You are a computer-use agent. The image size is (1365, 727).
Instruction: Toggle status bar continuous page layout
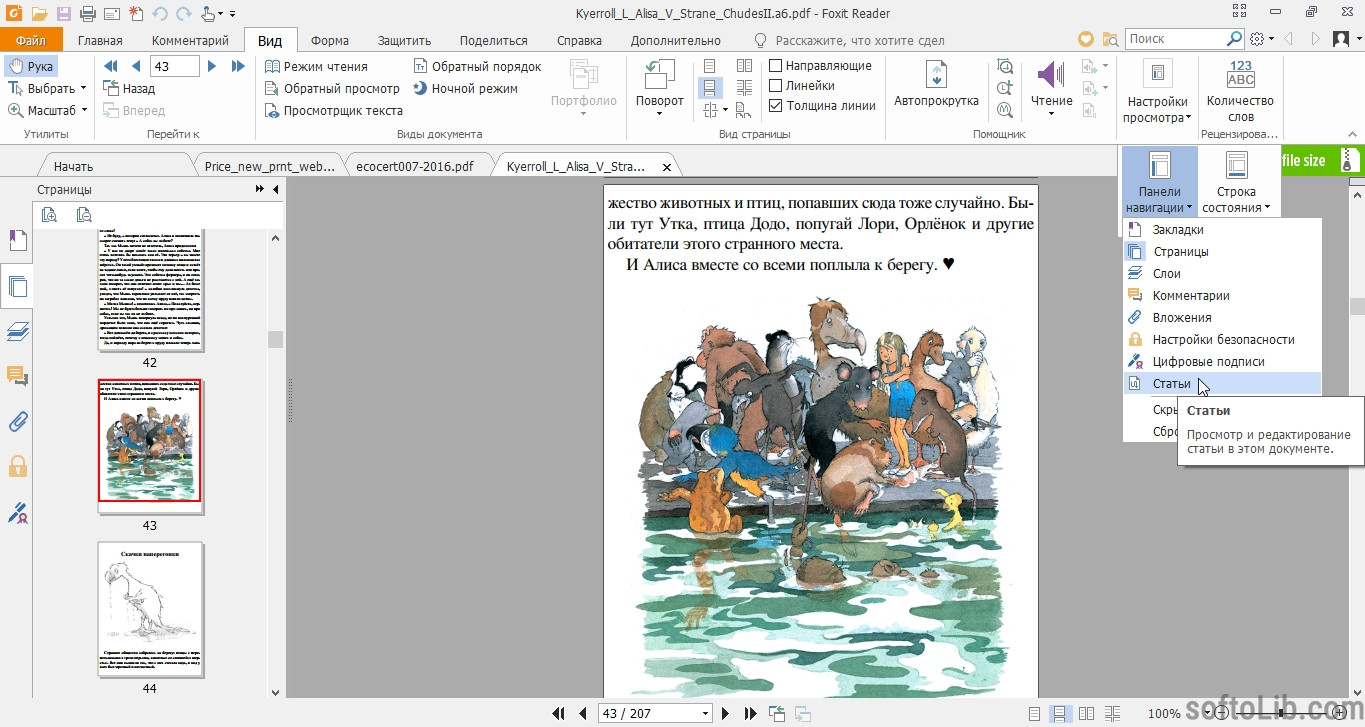click(1060, 713)
